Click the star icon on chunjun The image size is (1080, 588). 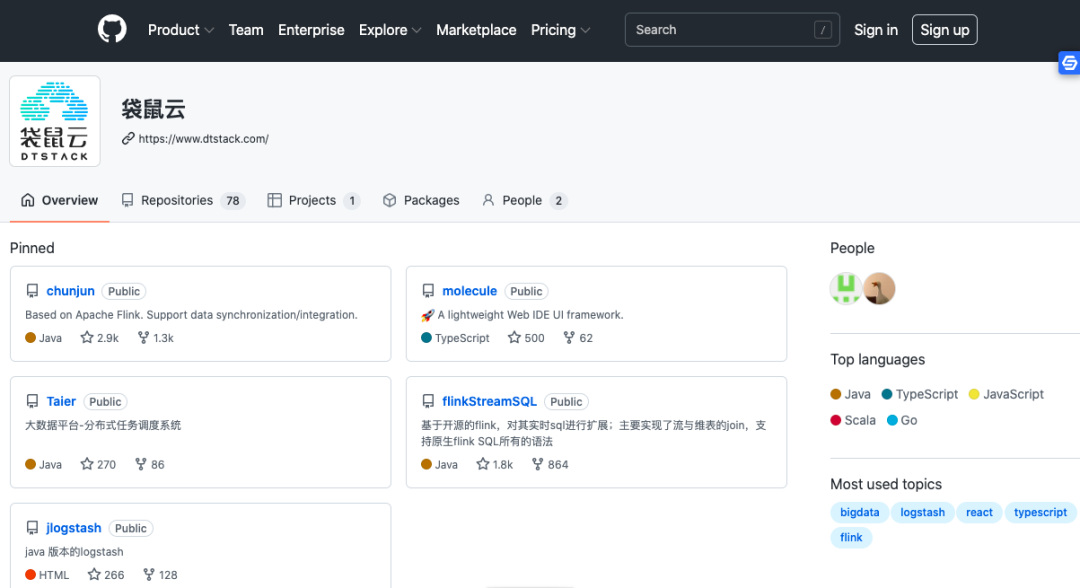[x=87, y=338]
